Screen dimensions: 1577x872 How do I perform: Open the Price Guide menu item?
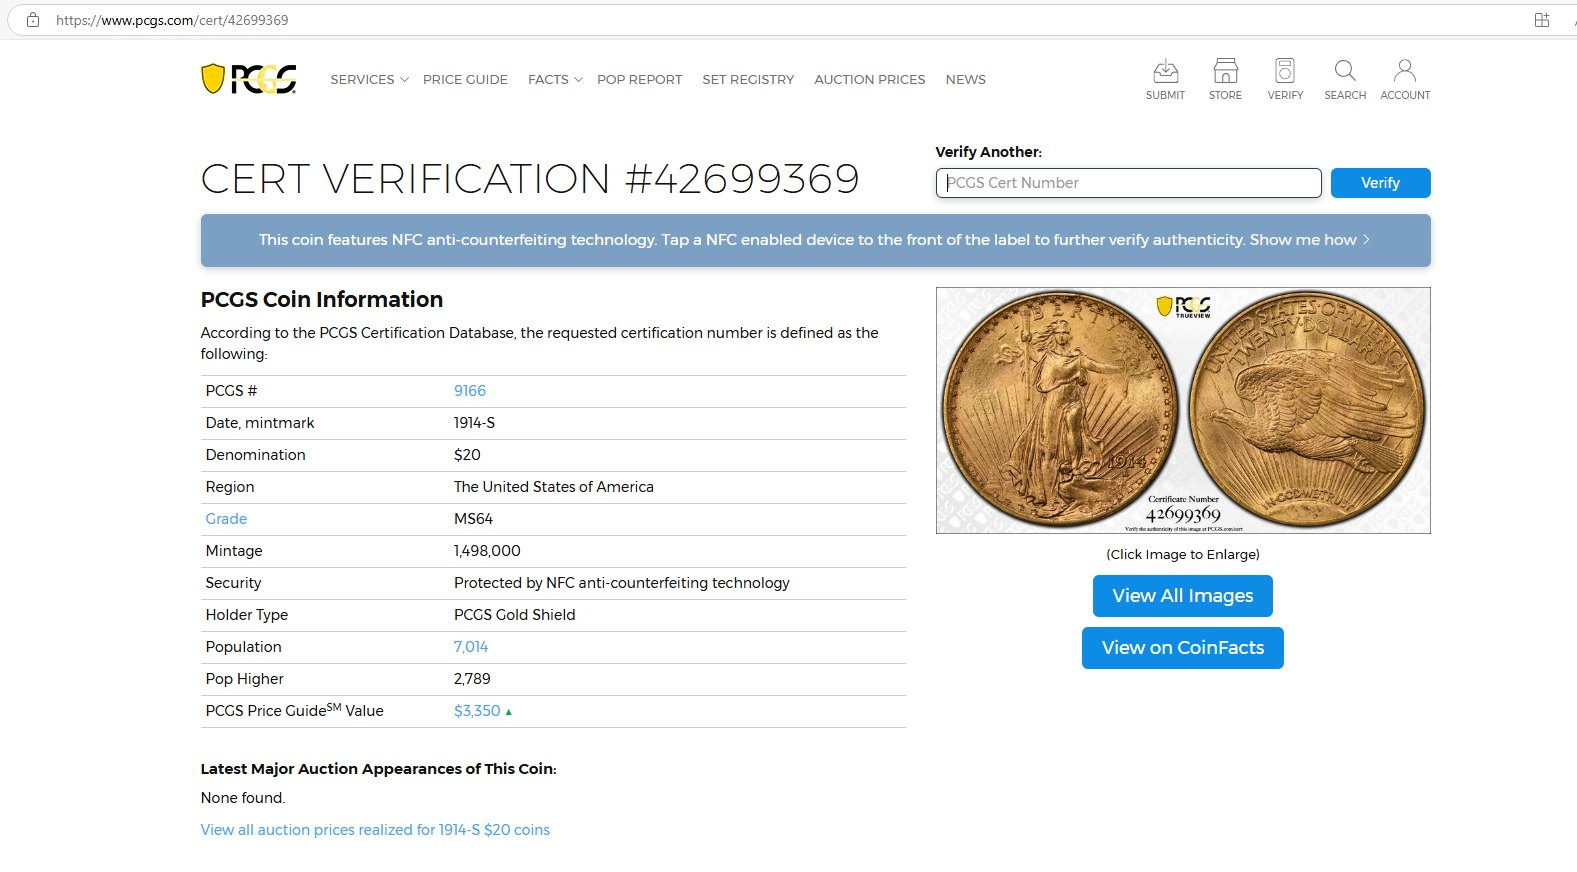pyautogui.click(x=465, y=79)
